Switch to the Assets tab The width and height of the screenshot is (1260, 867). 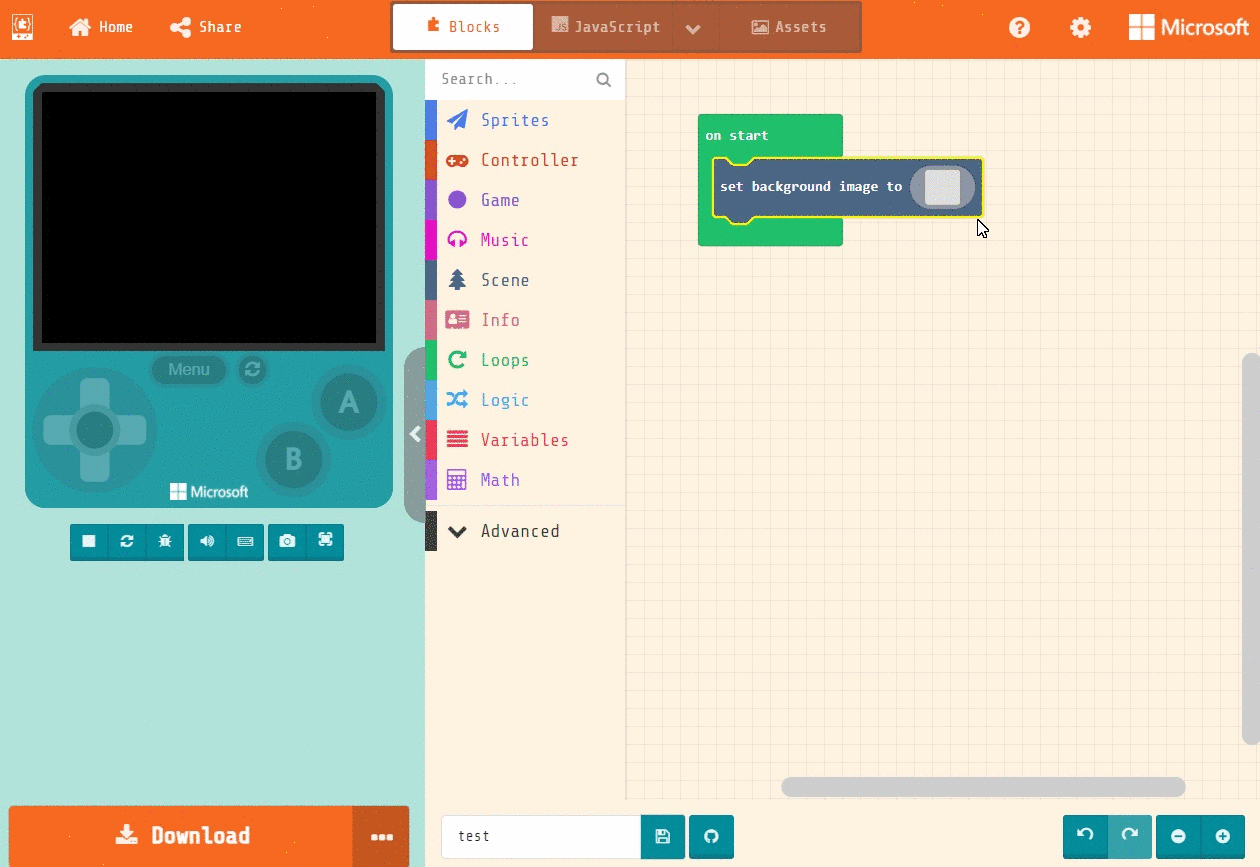(789, 27)
